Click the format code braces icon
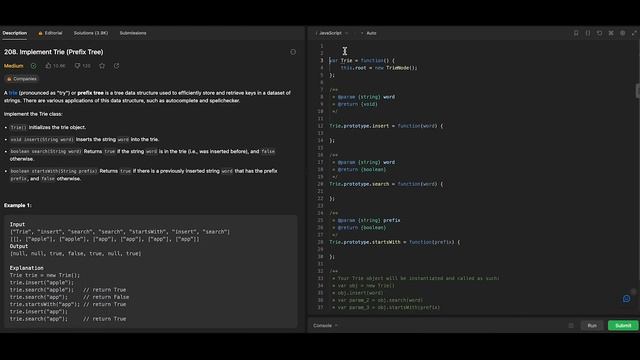 tap(588, 33)
